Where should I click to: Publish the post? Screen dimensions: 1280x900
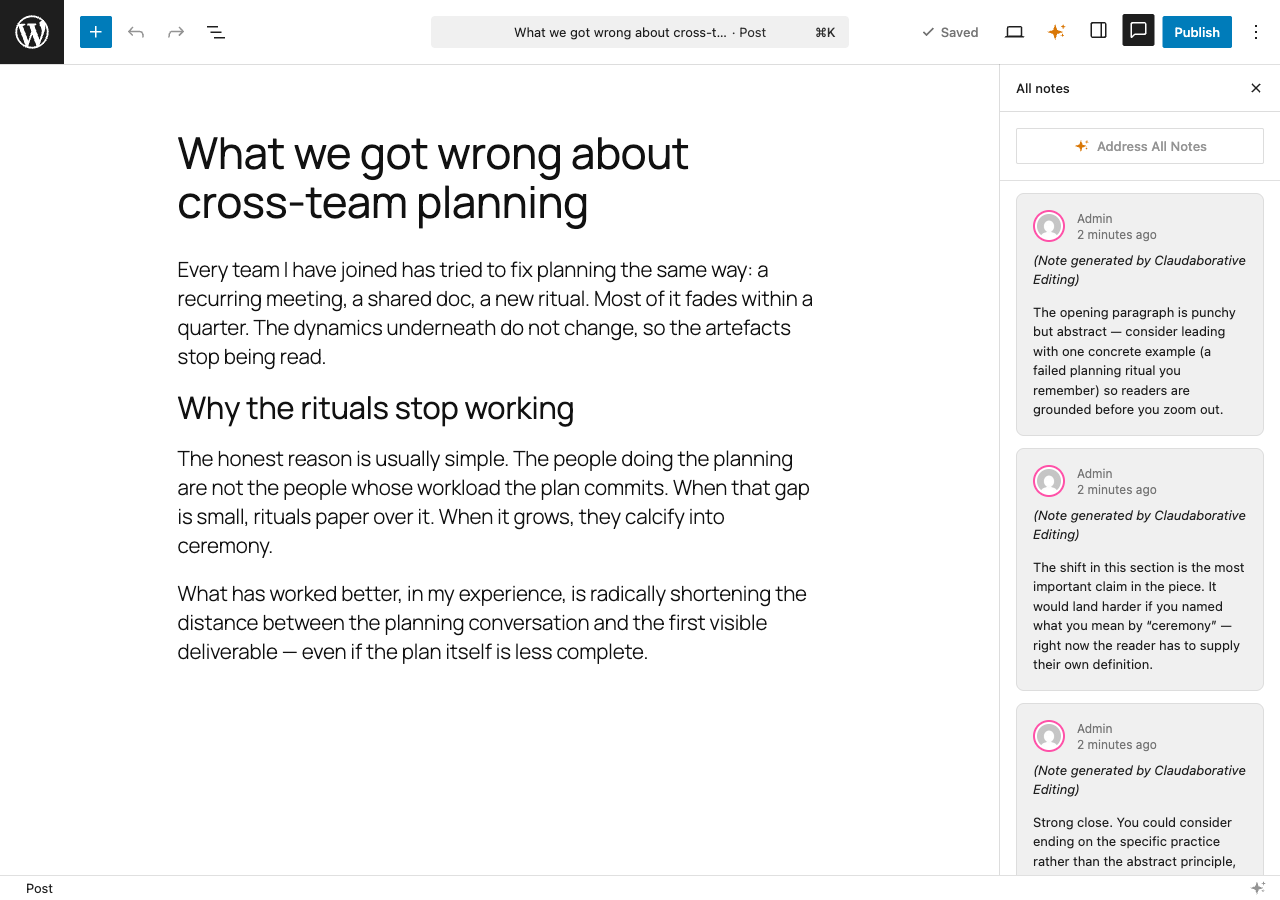tap(1196, 31)
